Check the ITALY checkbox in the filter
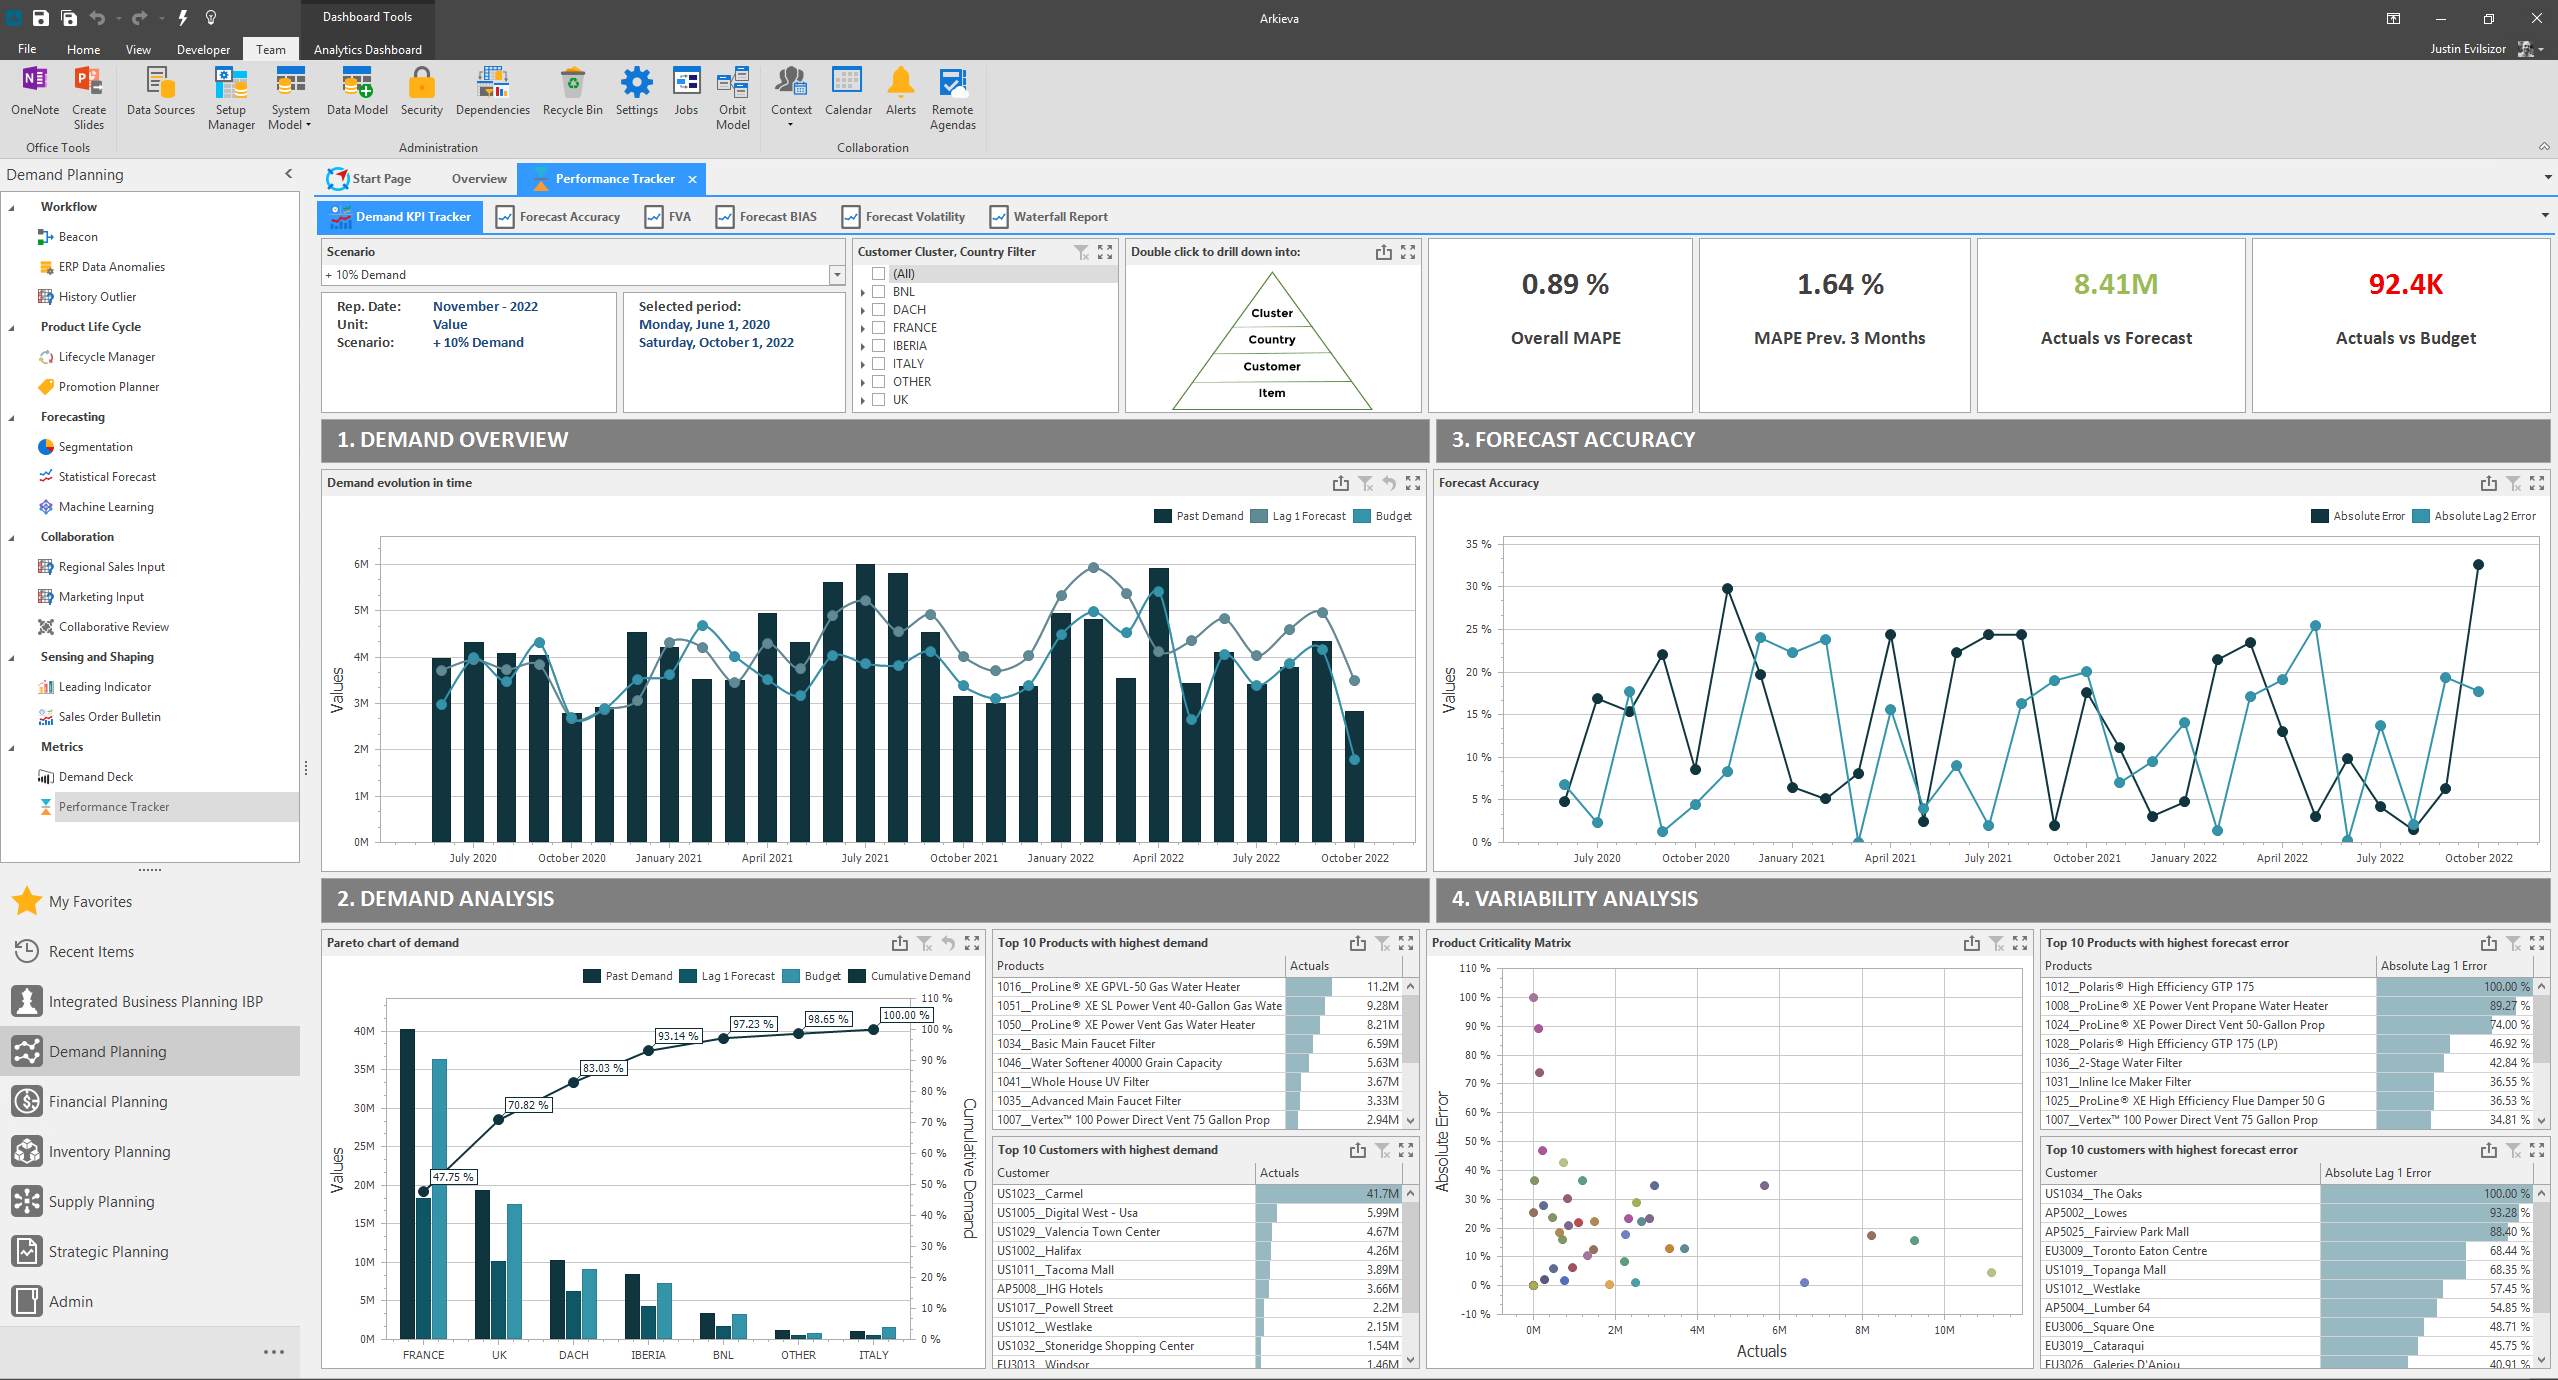This screenshot has height=1380, width=2558. (x=878, y=363)
